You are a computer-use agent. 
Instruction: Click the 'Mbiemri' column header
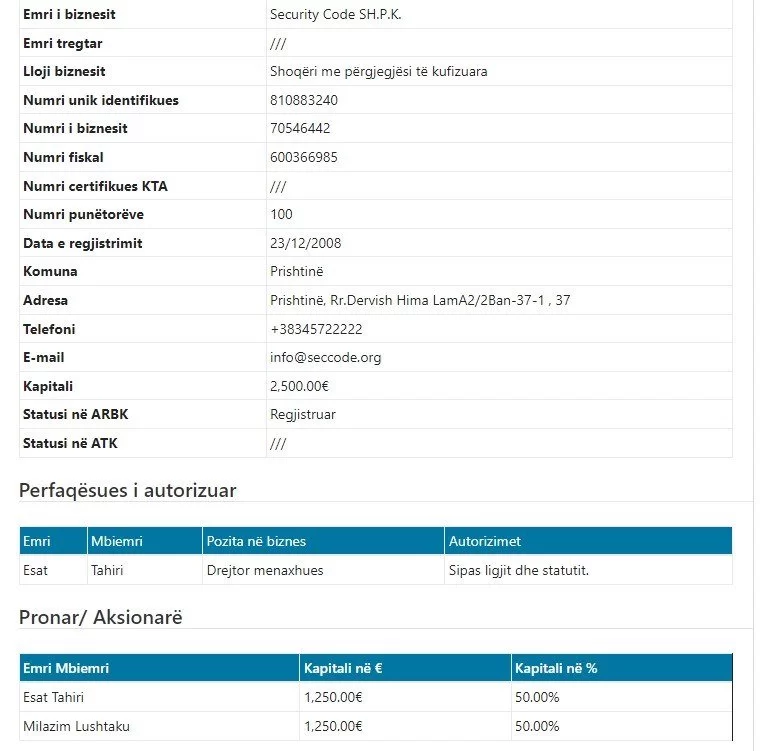coord(117,542)
